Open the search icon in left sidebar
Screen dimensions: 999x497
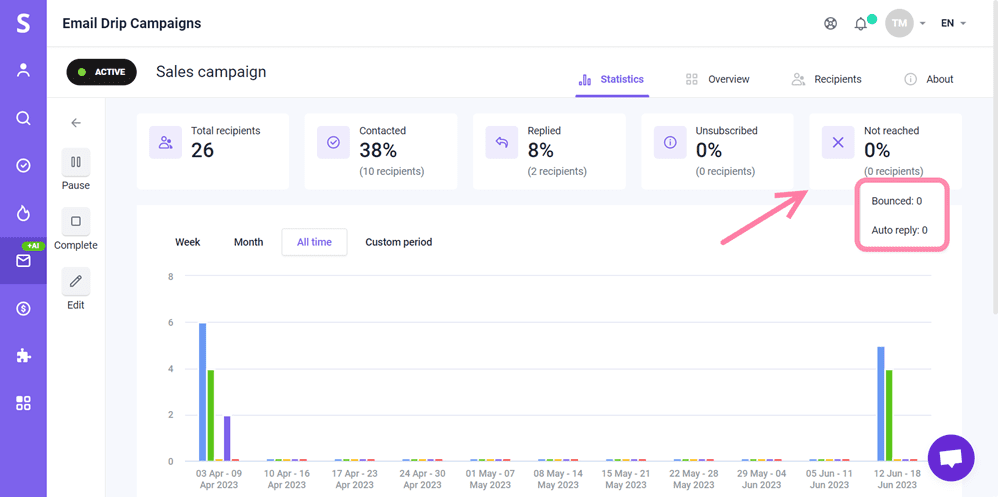click(x=23, y=118)
